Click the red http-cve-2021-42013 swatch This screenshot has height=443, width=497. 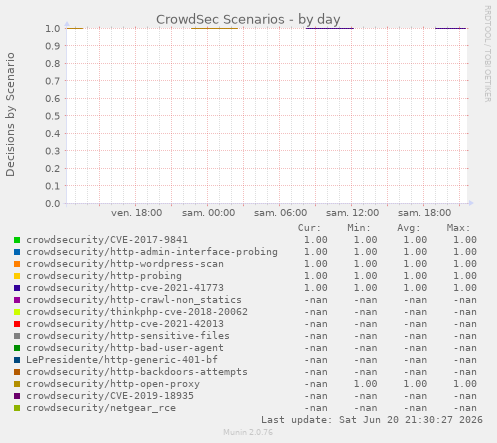(17, 324)
